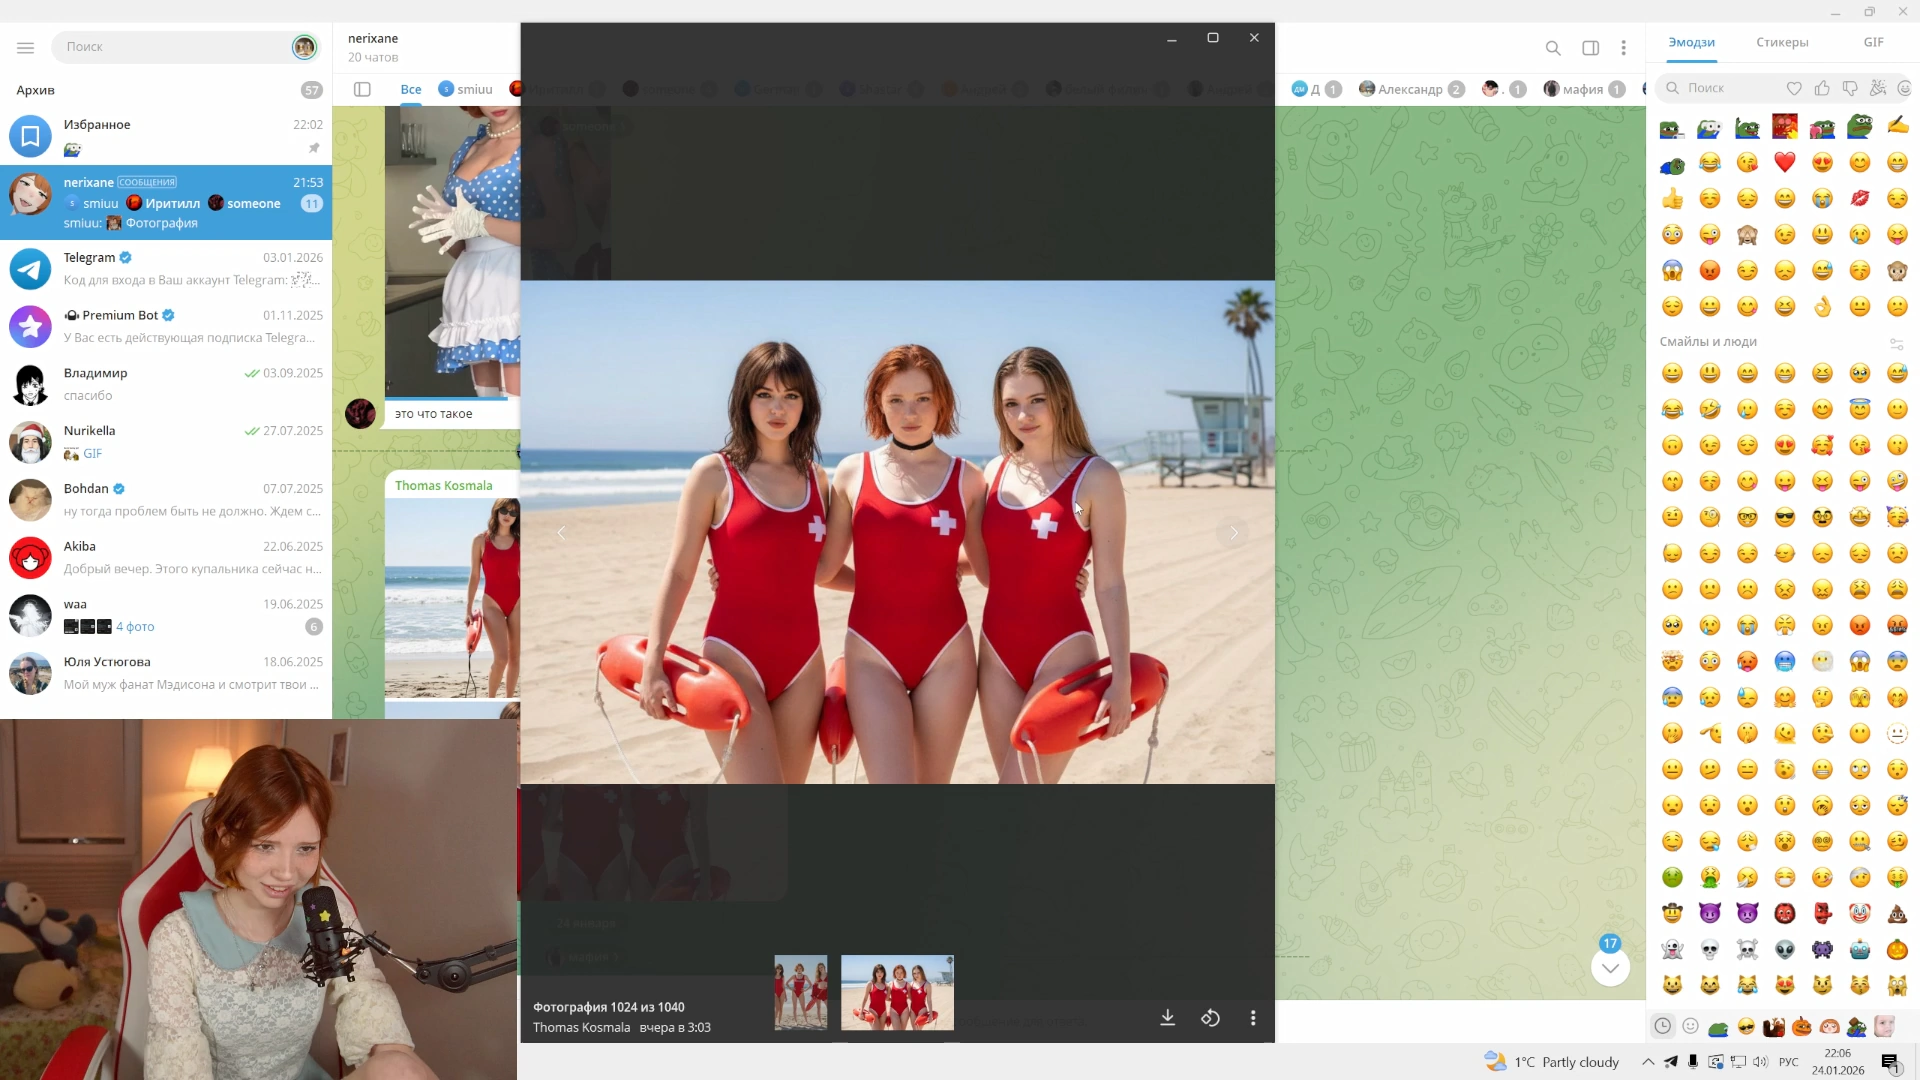
Task: Go to next photo arrow
Action: tap(1234, 533)
